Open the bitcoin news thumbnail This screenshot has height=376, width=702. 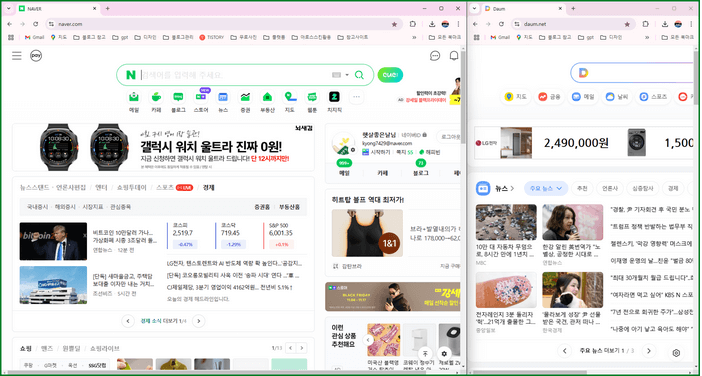[53, 241]
